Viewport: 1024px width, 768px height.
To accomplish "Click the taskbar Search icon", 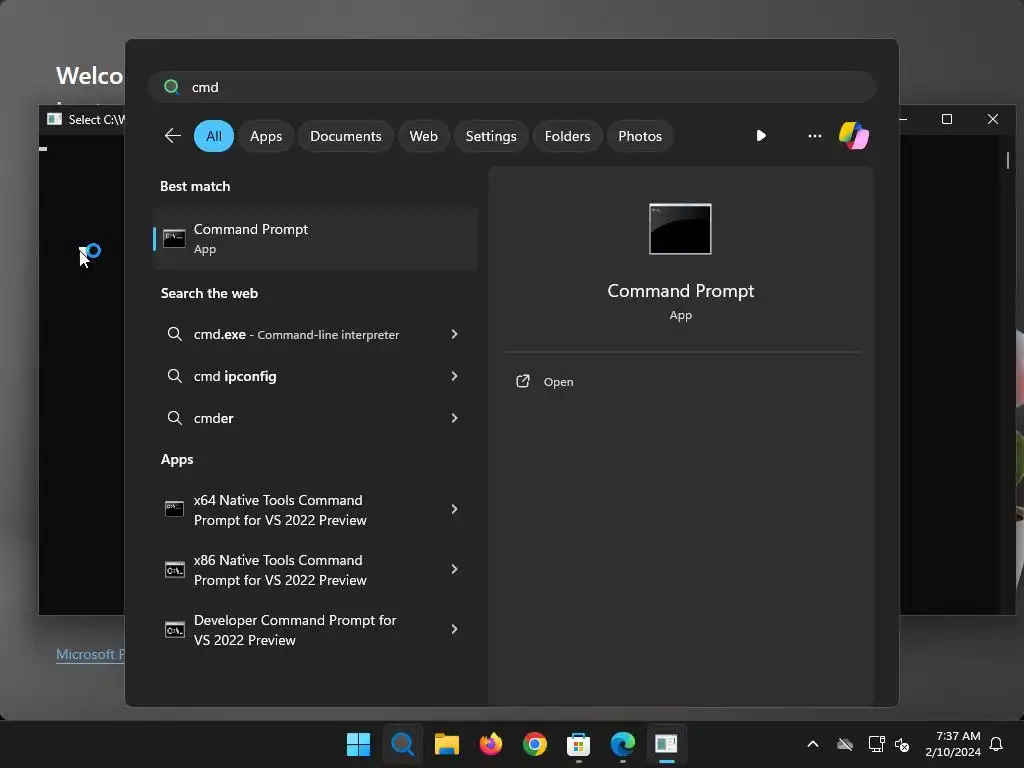I will coord(402,744).
